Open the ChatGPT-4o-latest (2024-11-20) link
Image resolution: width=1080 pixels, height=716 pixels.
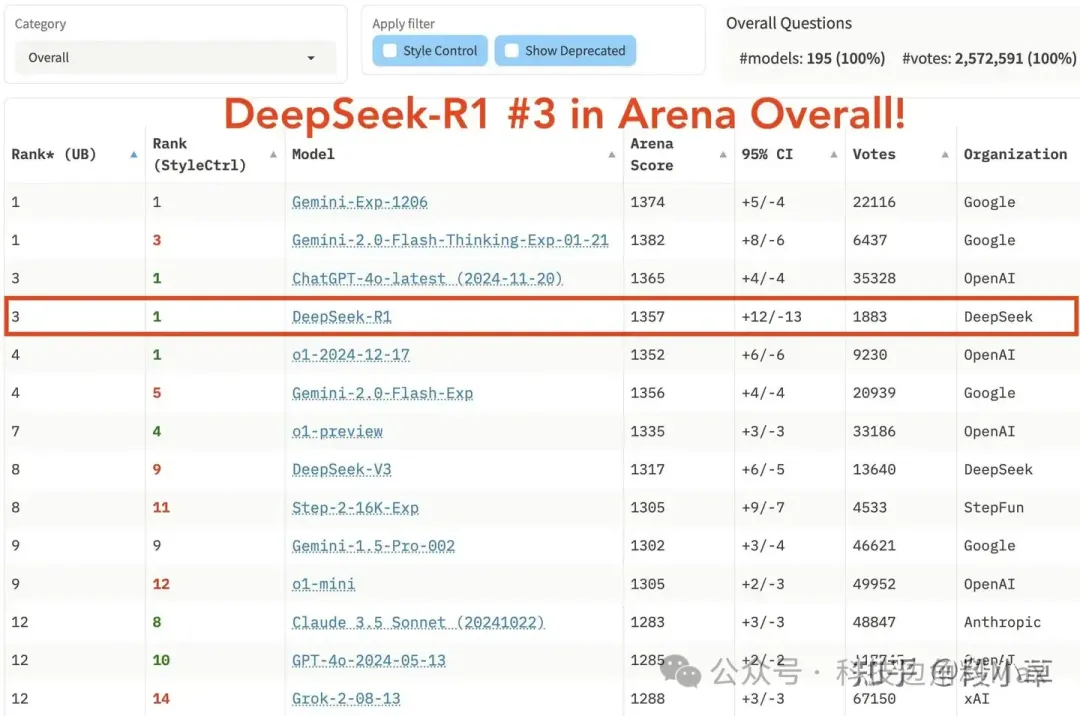point(427,279)
